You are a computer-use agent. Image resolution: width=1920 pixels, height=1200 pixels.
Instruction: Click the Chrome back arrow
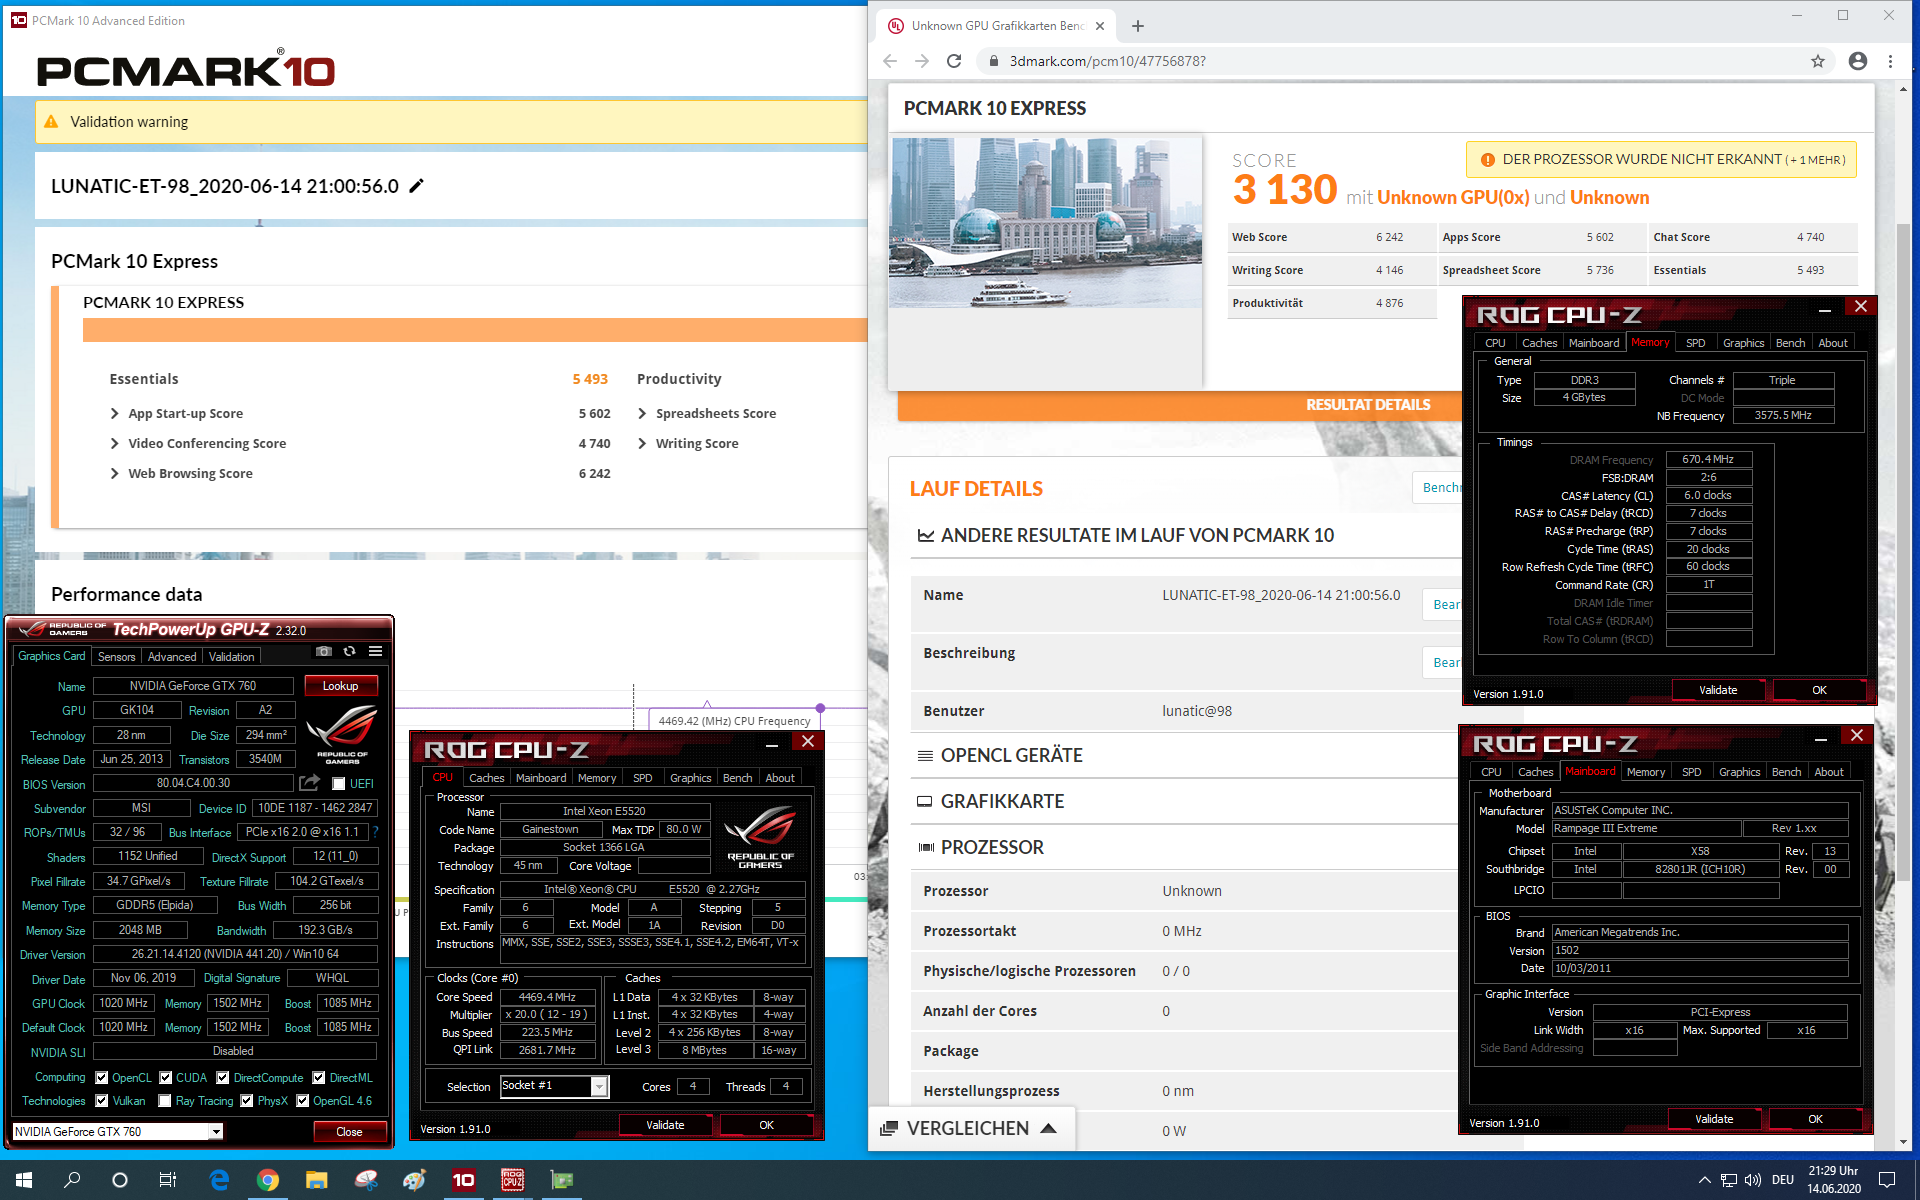tap(890, 61)
